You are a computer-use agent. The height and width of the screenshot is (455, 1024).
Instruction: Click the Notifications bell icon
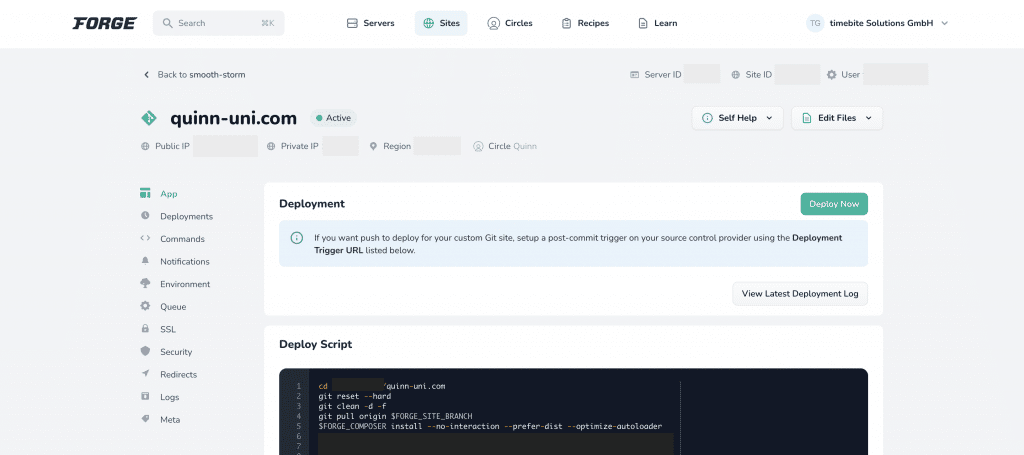pyautogui.click(x=145, y=260)
